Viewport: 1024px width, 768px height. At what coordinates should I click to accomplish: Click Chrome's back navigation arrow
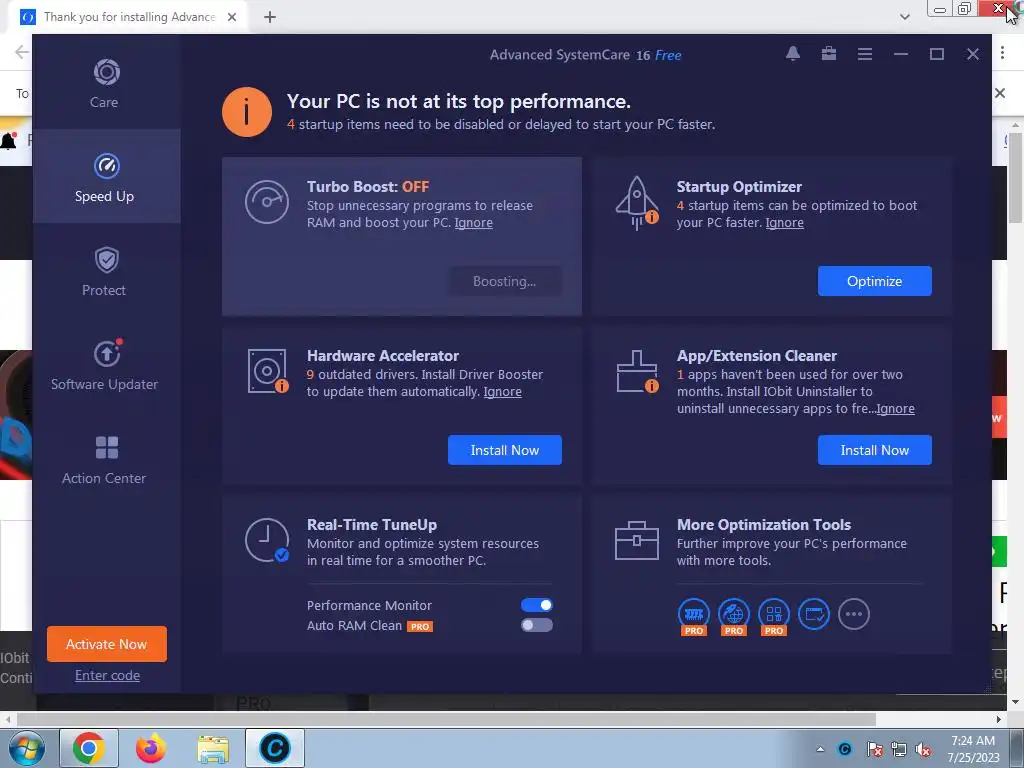click(22, 52)
